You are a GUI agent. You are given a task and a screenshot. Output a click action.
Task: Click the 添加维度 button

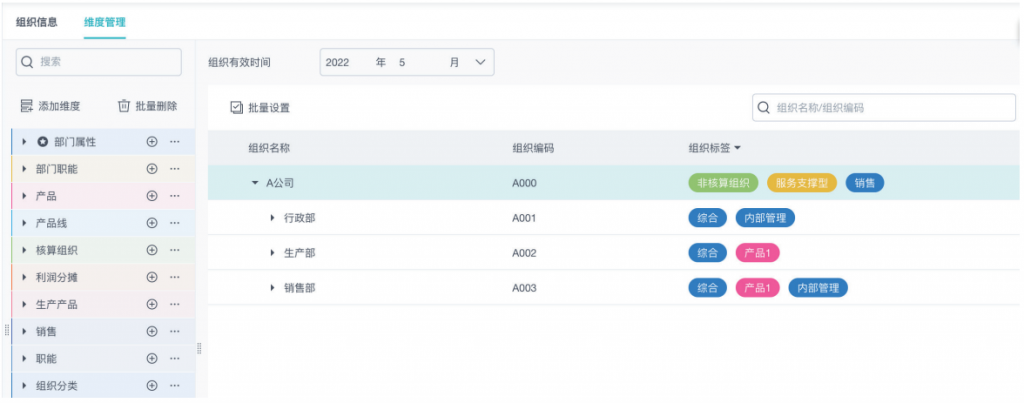[51, 106]
